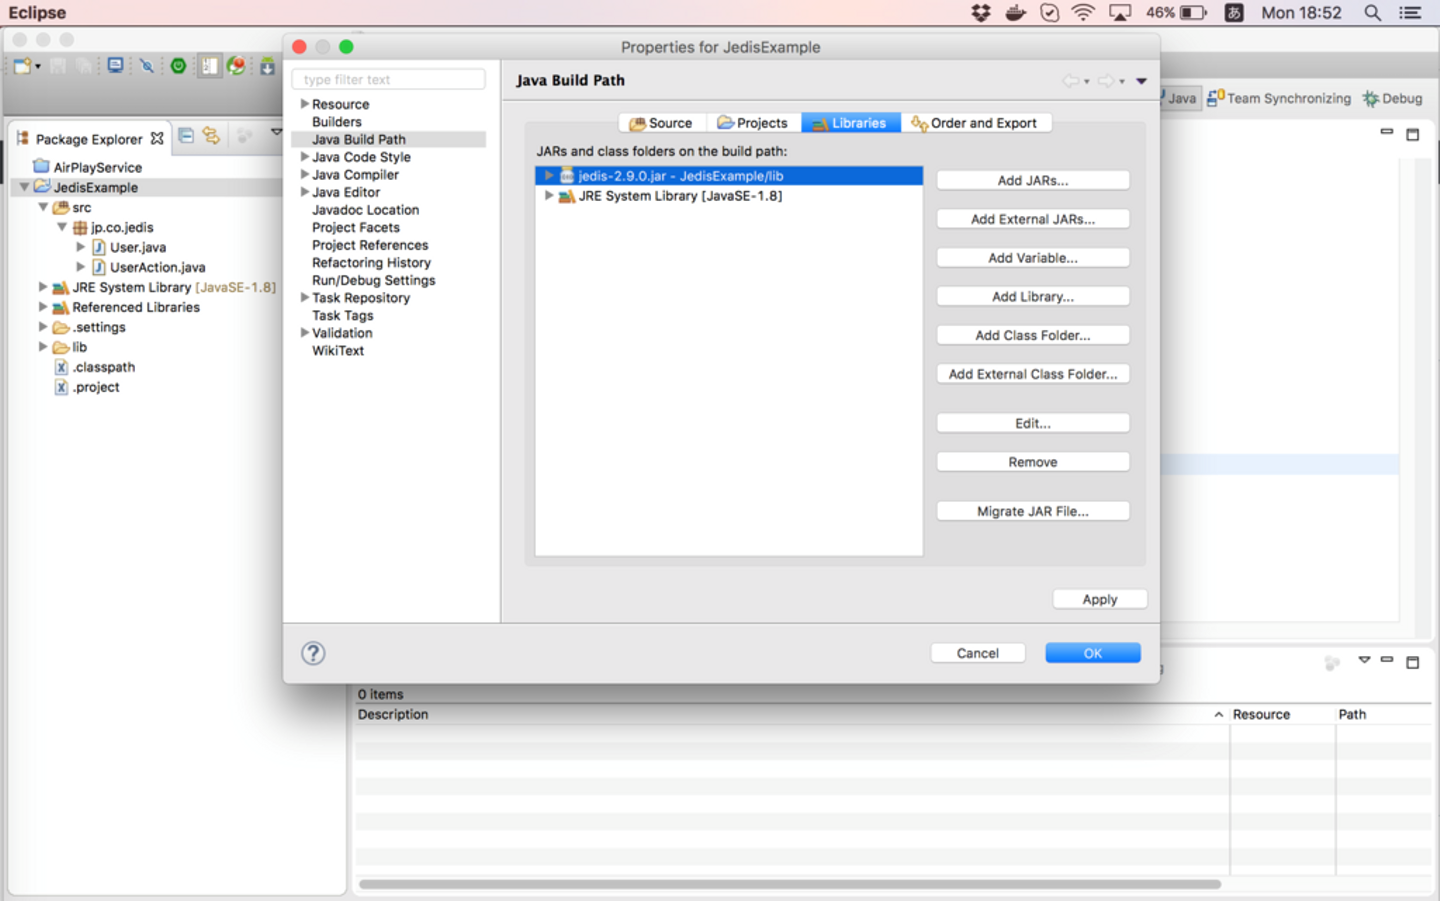The height and width of the screenshot is (901, 1440).
Task: Select UserAction.java in Package Explorer
Action: pos(157,267)
